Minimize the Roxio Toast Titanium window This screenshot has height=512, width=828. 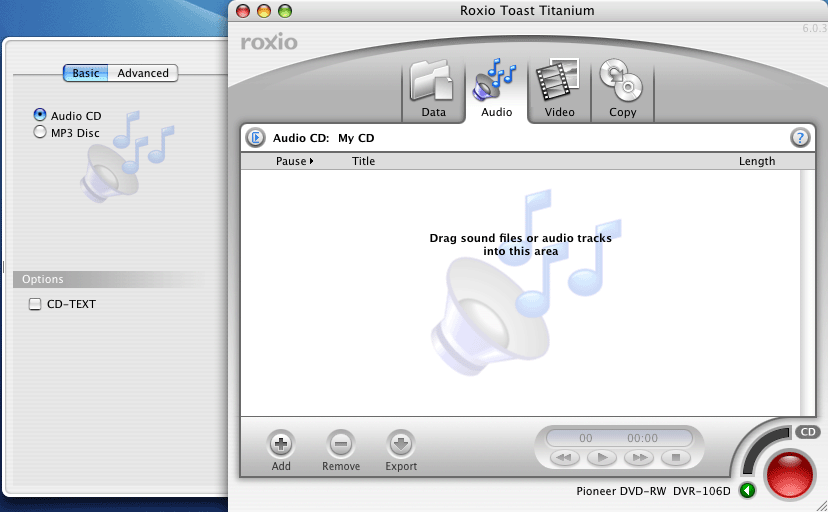tap(264, 11)
